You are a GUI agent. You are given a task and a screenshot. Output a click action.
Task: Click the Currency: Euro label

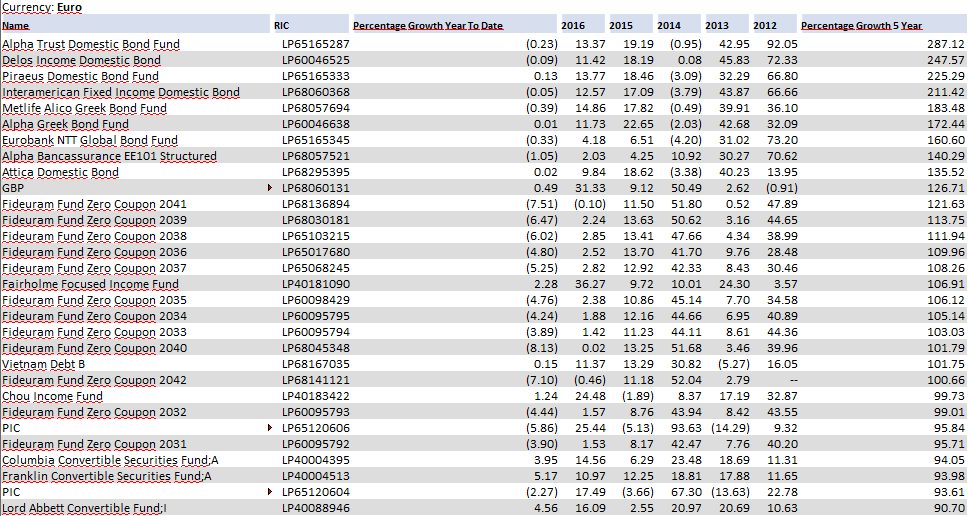(x=42, y=7)
